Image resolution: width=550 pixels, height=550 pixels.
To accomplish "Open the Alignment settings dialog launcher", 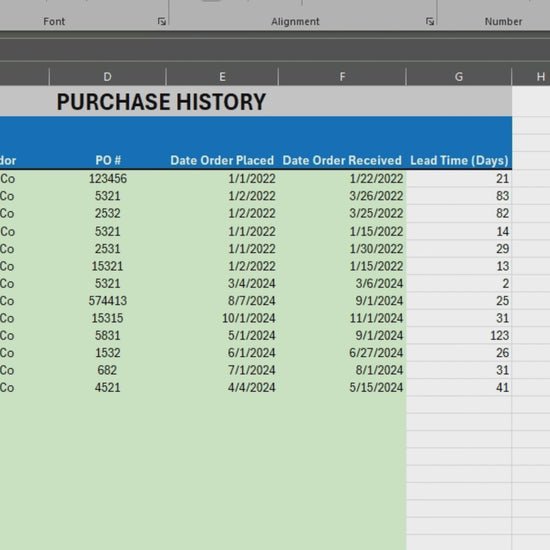I will click(430, 21).
